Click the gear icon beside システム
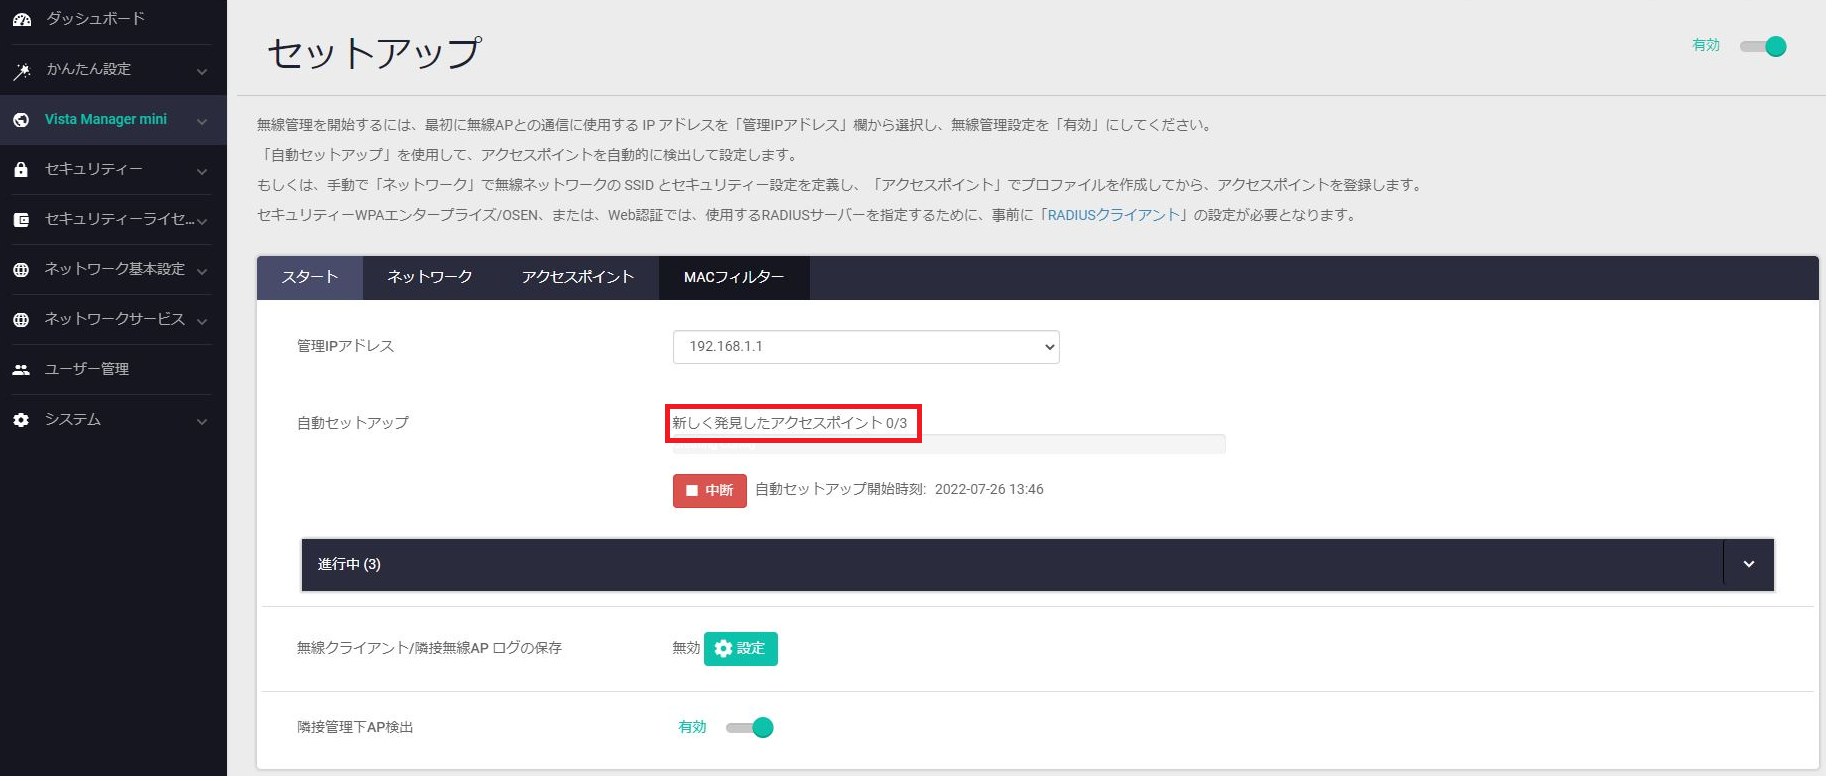This screenshot has width=1826, height=776. click(21, 420)
